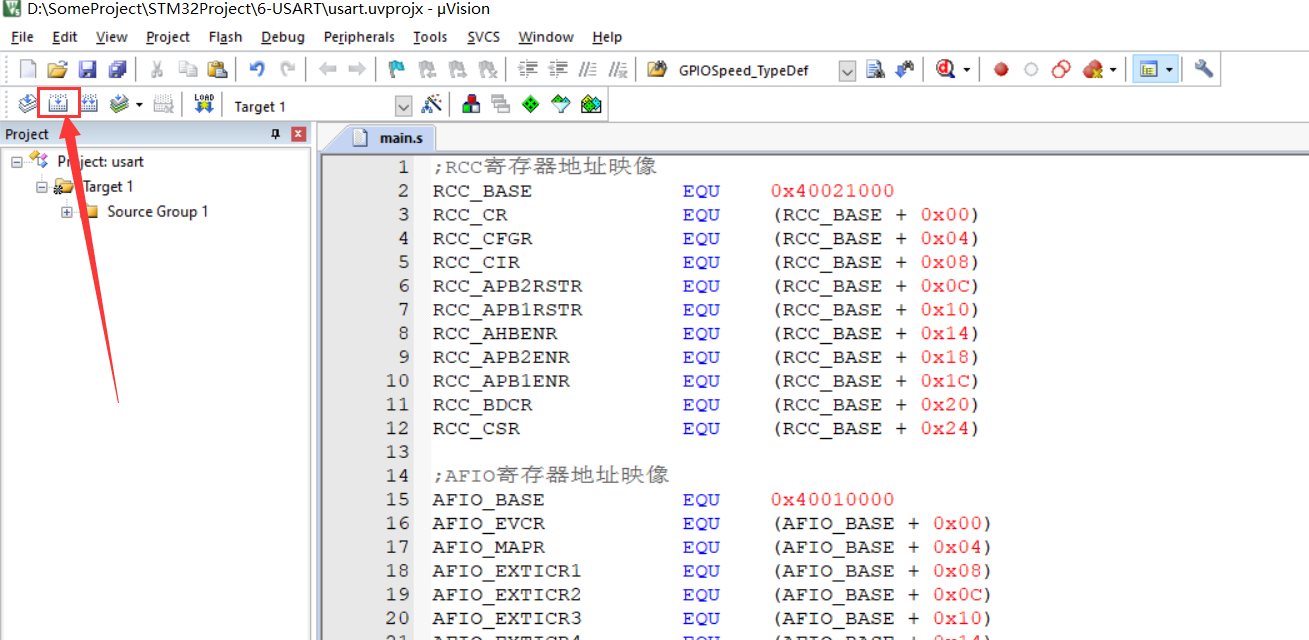1309x640 pixels.
Task: Click the Batch Build icon
Action: click(119, 103)
